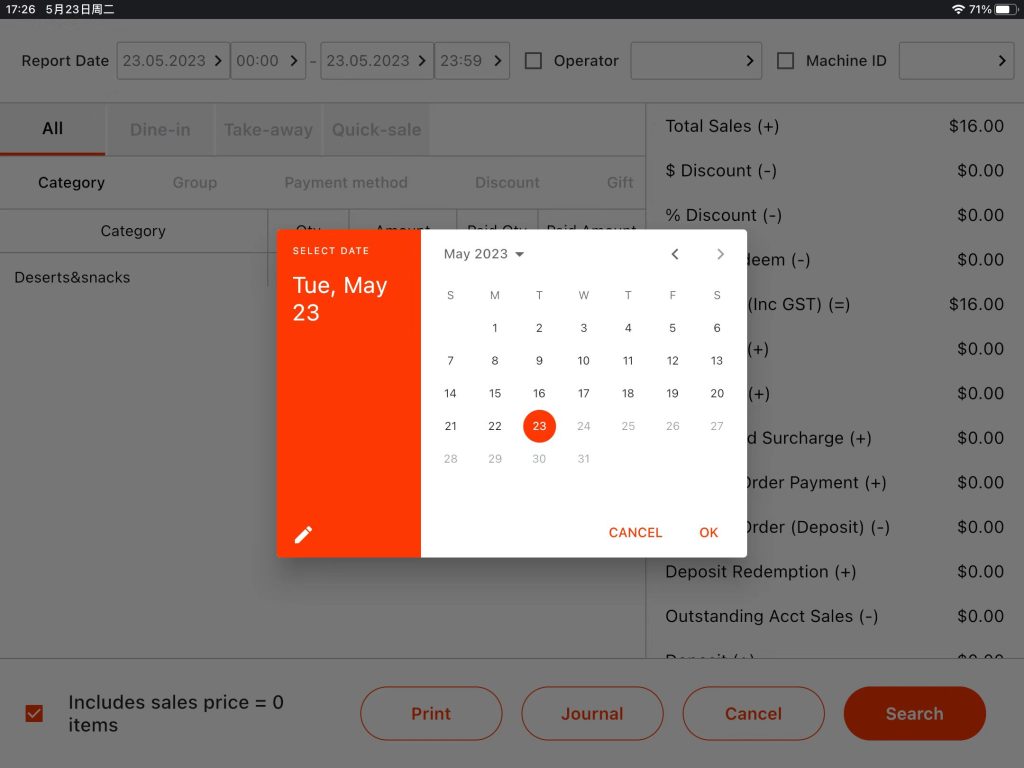Open the start time 00:00 picker

pos(268,61)
